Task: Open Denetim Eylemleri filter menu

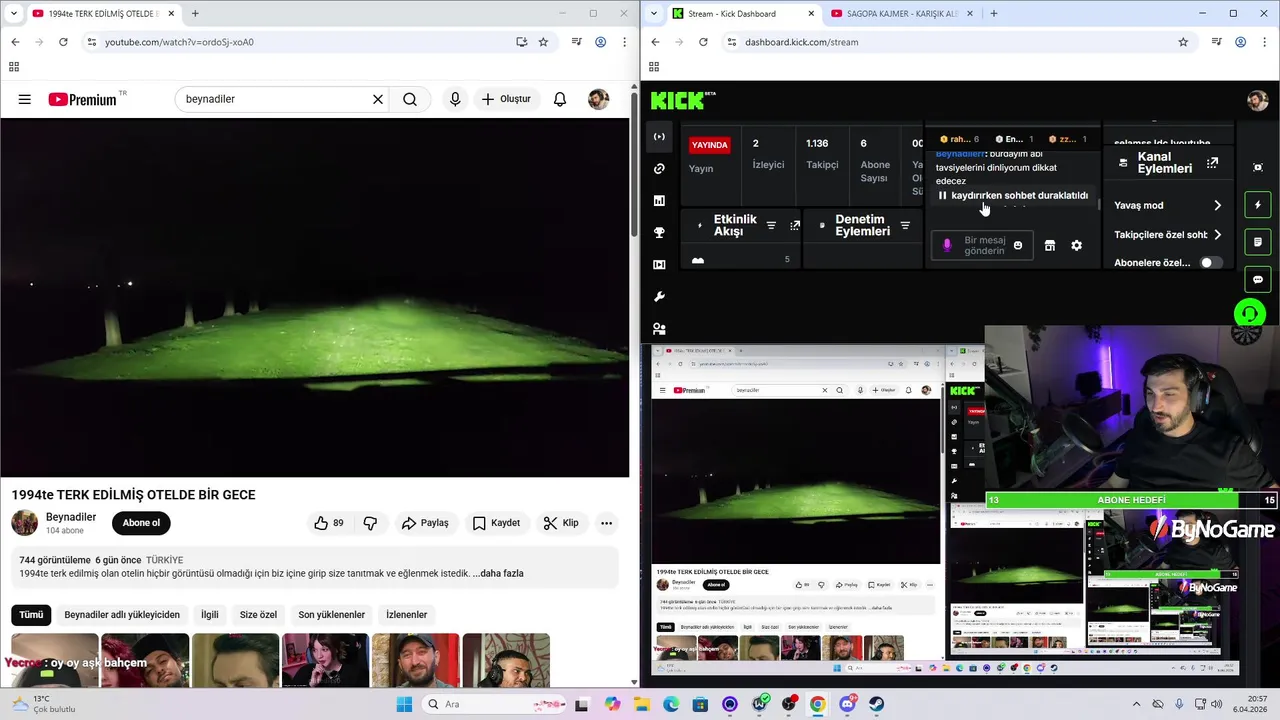Action: [905, 226]
